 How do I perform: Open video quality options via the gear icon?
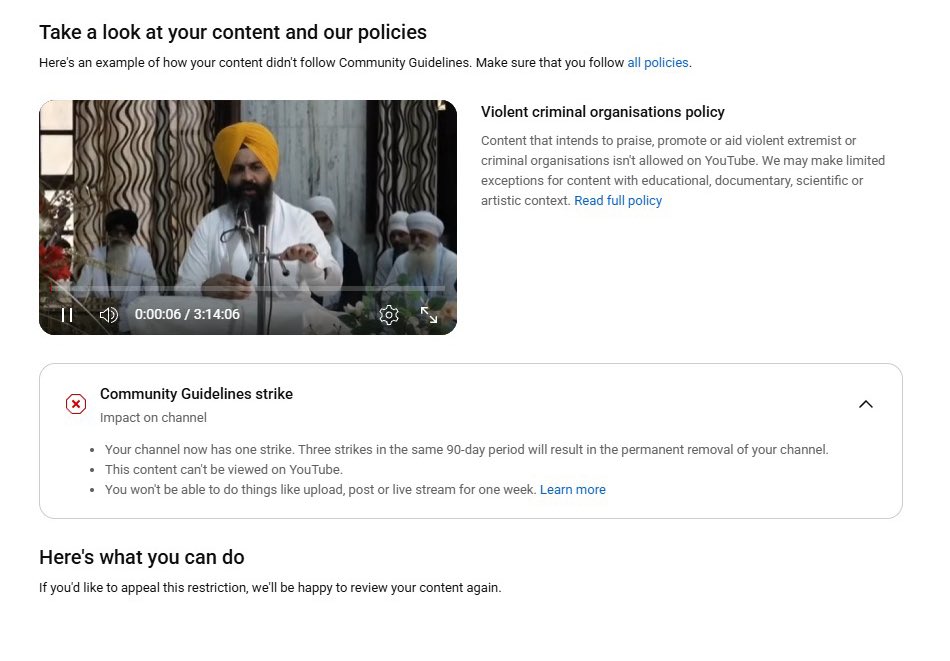point(389,314)
